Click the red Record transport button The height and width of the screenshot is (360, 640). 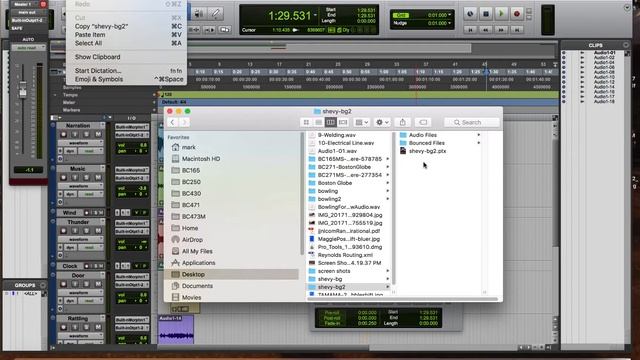(x=516, y=13)
